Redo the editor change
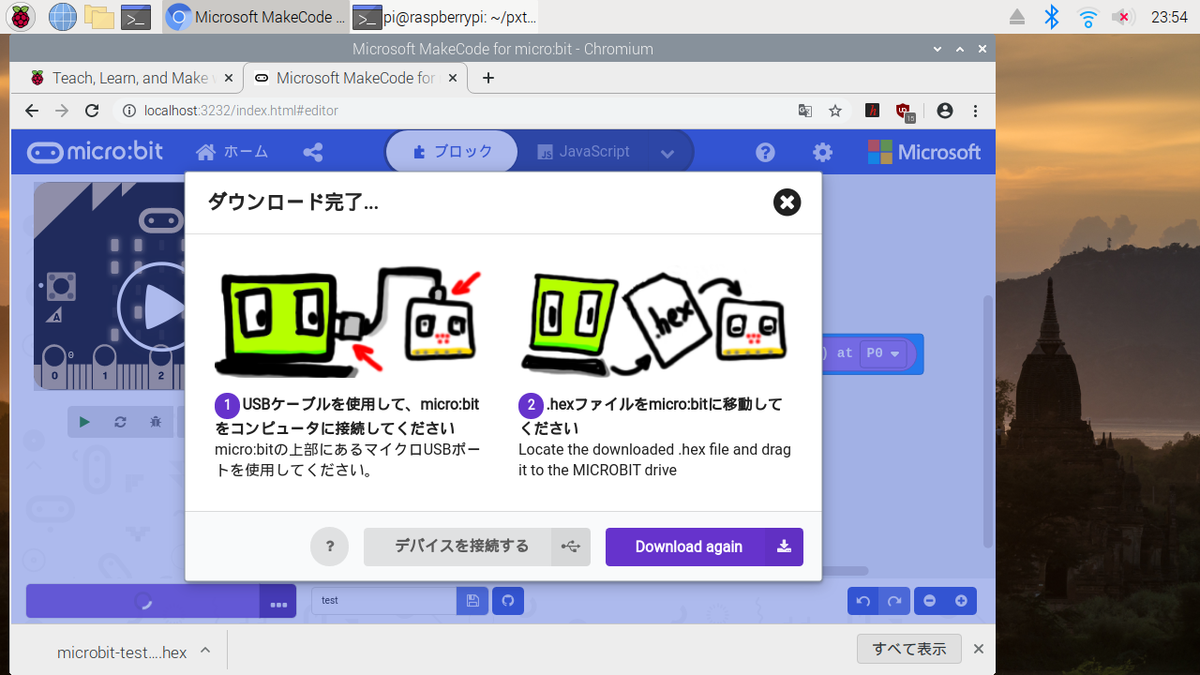The width and height of the screenshot is (1200, 675). coord(895,600)
